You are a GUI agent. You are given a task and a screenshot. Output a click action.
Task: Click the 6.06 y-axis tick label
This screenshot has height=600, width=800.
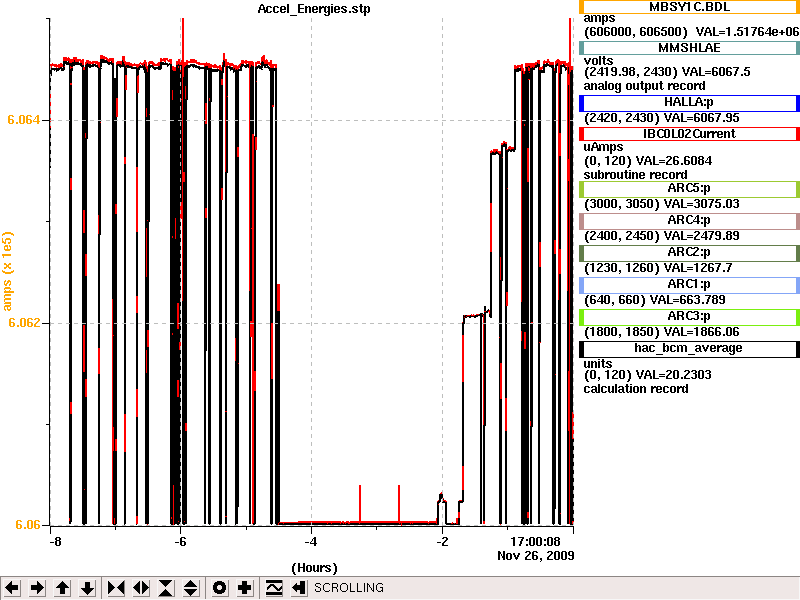28,524
